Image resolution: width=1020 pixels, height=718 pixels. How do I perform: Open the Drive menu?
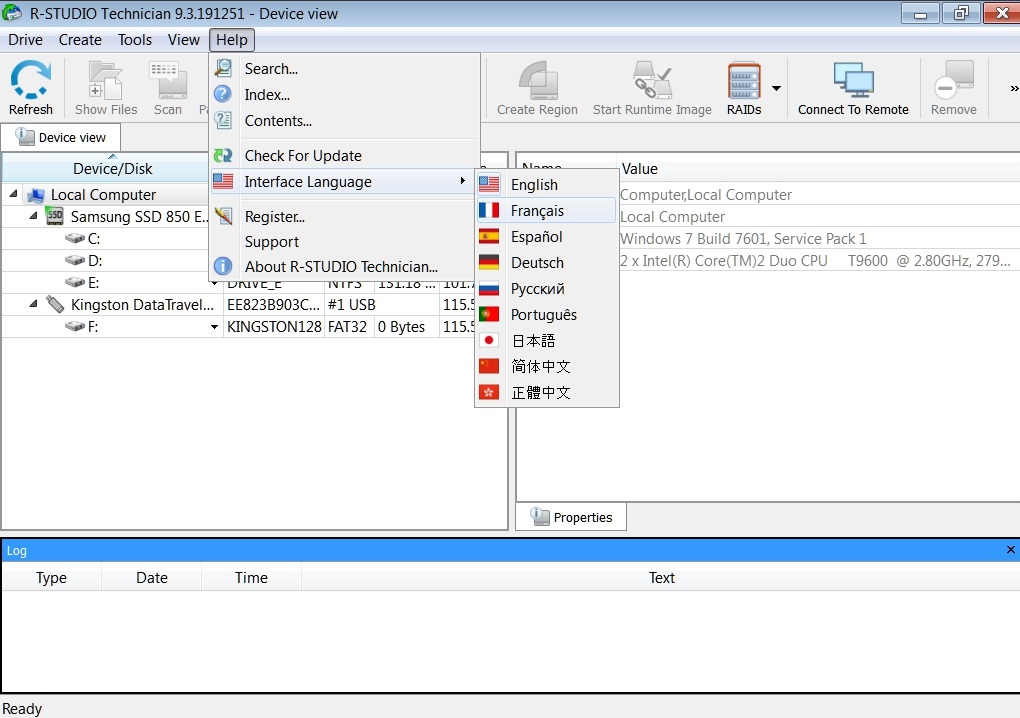click(25, 40)
